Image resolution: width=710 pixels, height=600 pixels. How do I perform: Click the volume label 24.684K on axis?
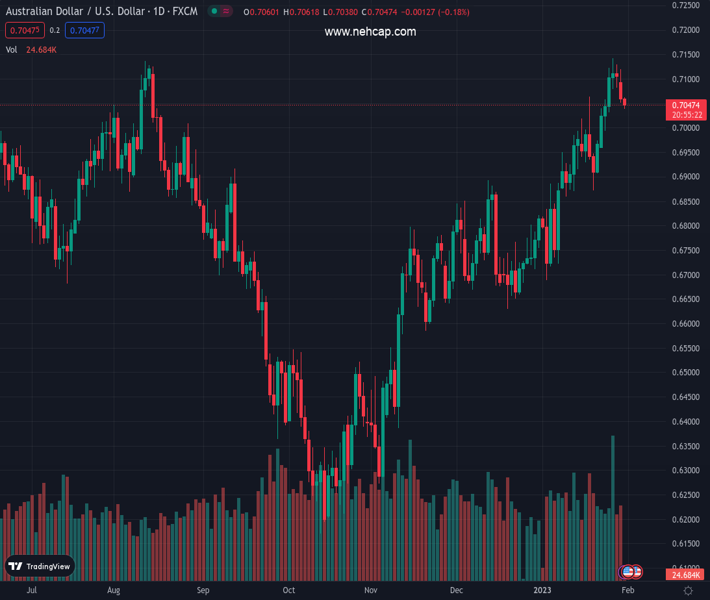click(x=687, y=575)
